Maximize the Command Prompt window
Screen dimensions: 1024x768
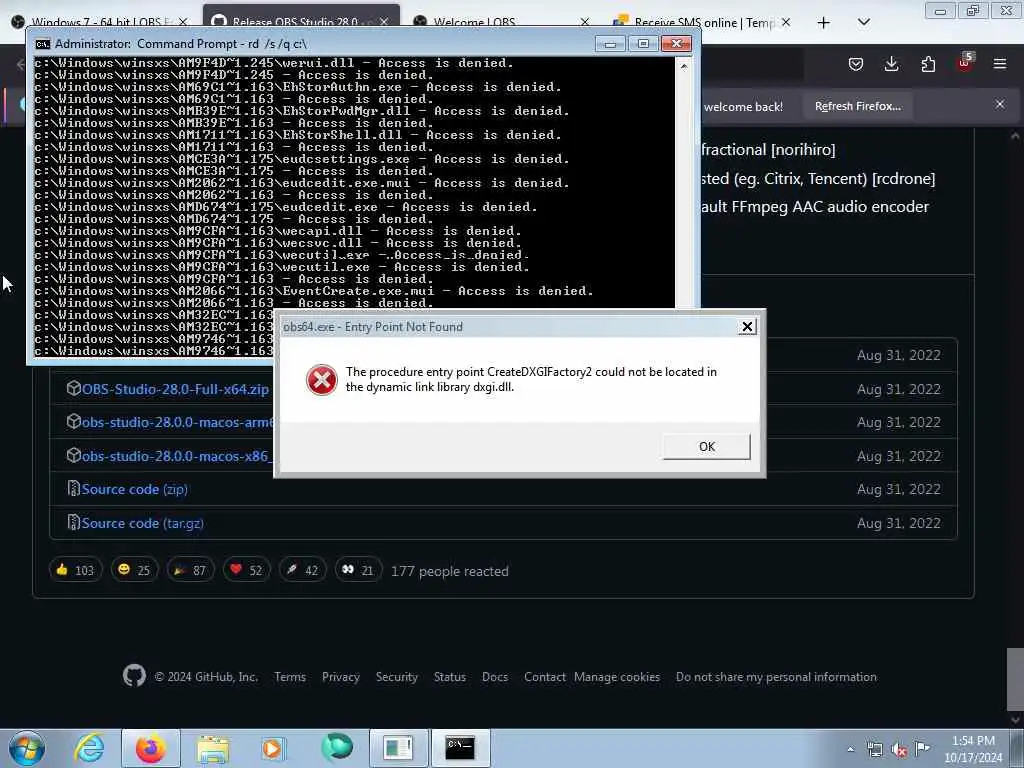(x=643, y=44)
